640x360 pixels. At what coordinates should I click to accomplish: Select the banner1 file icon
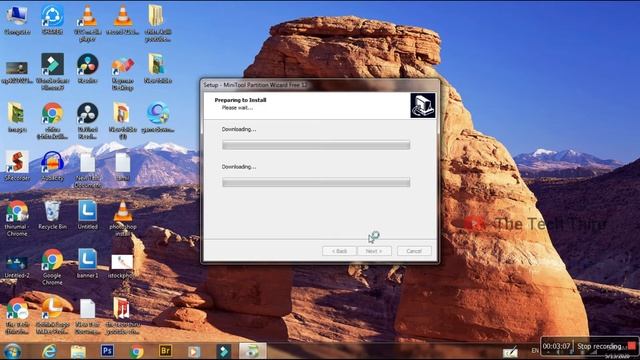[x=87, y=264]
